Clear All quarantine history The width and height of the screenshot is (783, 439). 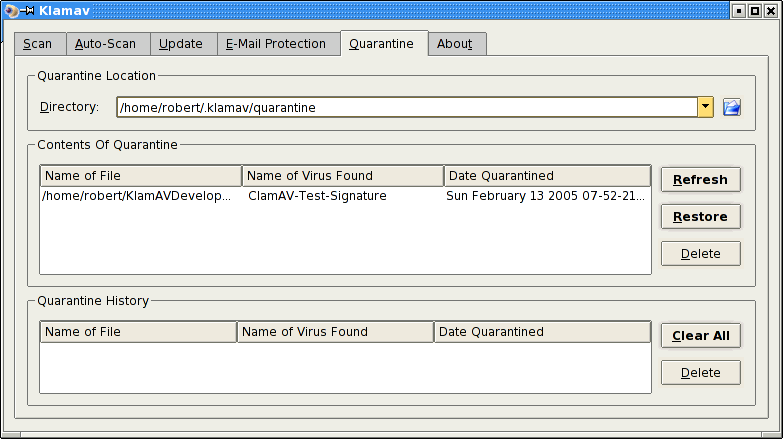coord(701,336)
